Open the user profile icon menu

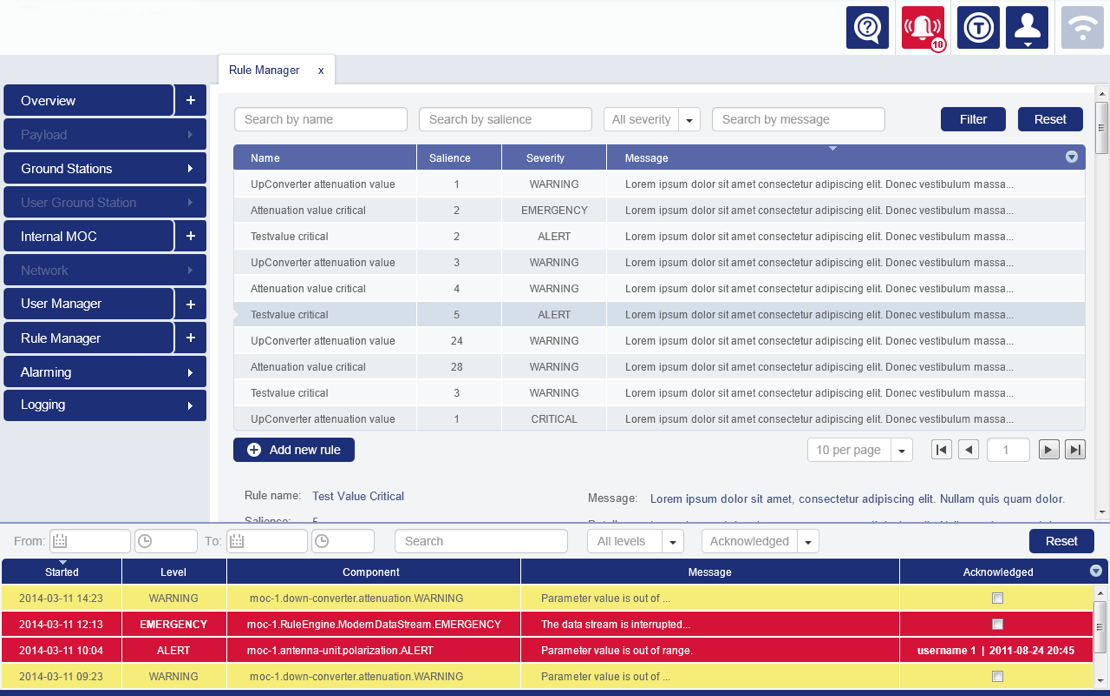pyautogui.click(x=1026, y=28)
